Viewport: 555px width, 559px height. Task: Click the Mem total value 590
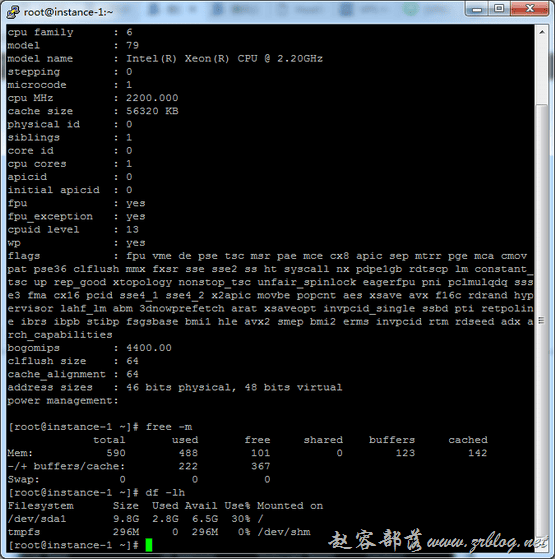point(116,453)
